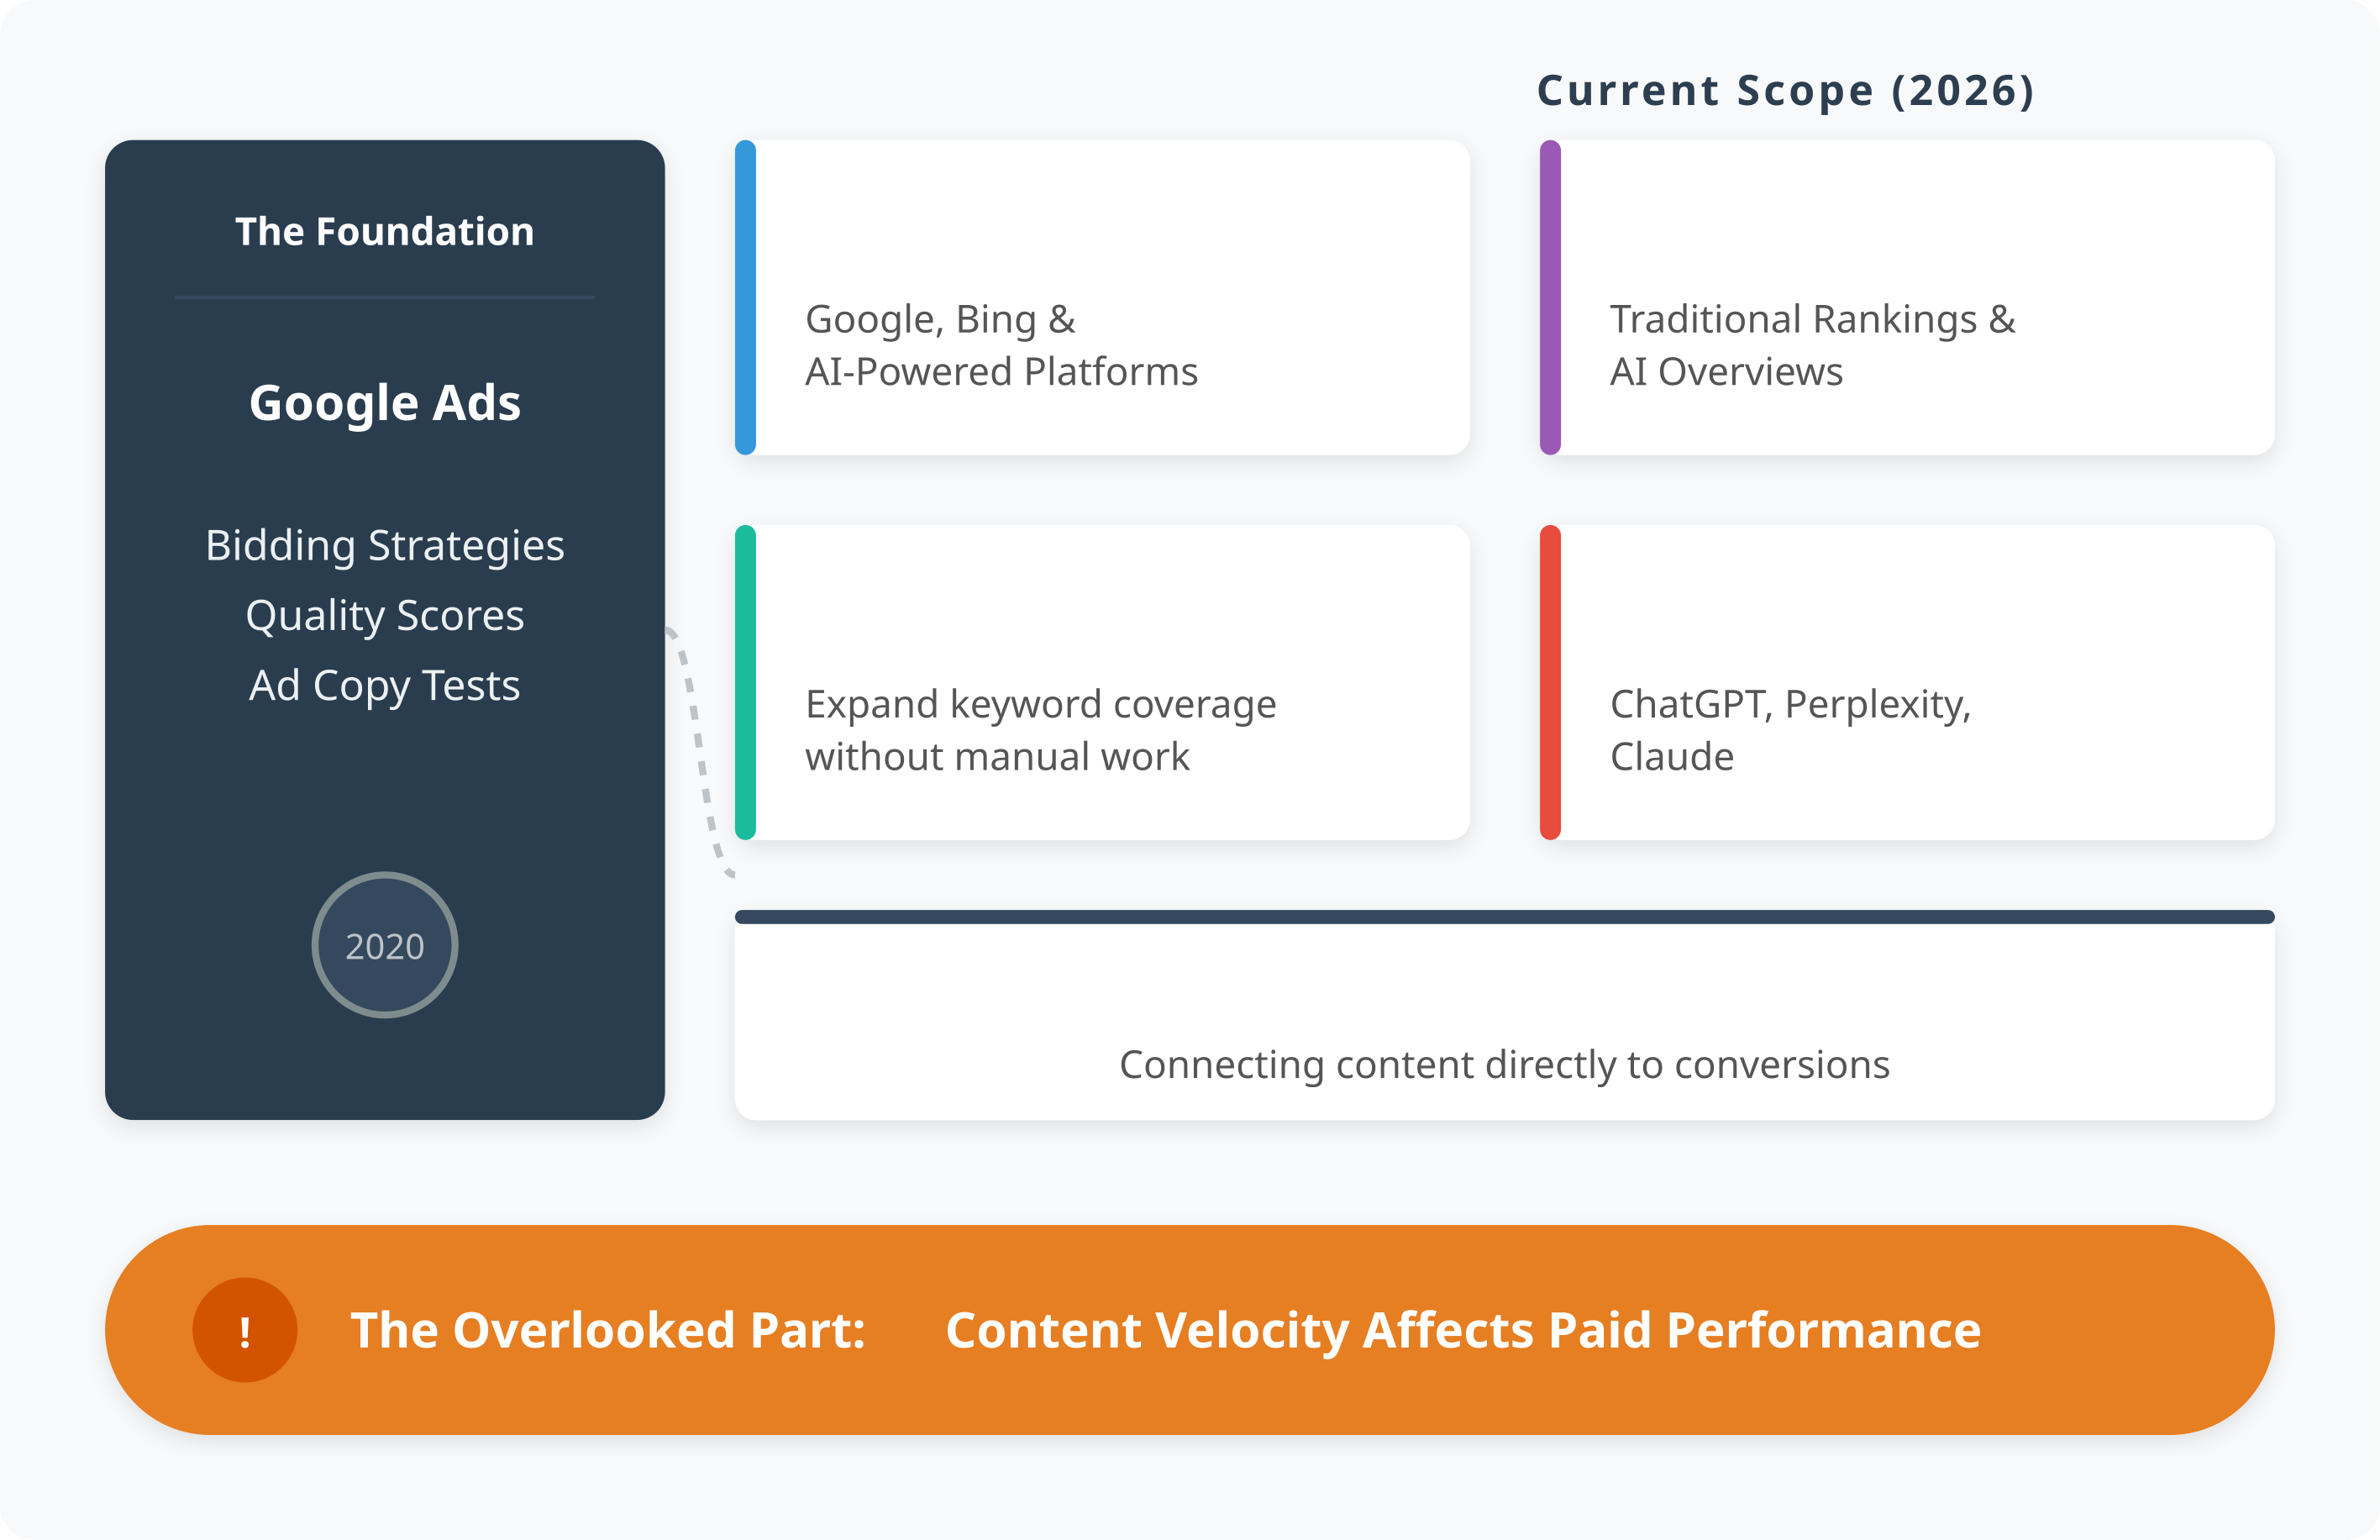Open the Google, Bing & AI-Powered Platforms card

[x=1102, y=297]
